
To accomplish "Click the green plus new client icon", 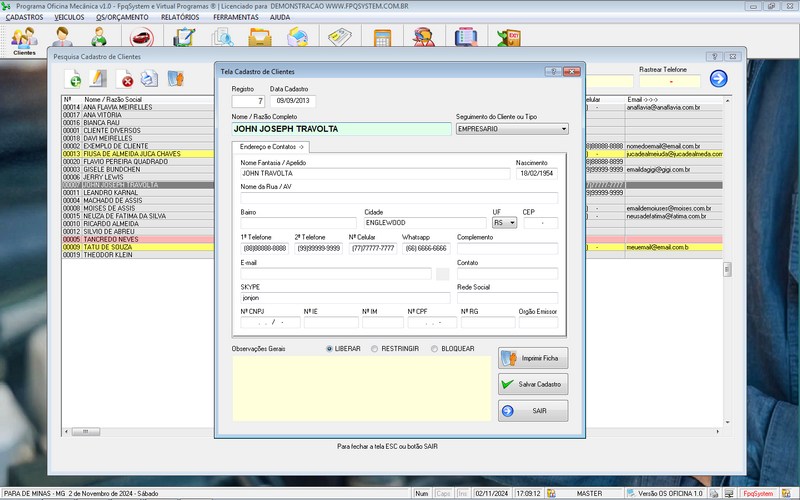I will coord(74,80).
